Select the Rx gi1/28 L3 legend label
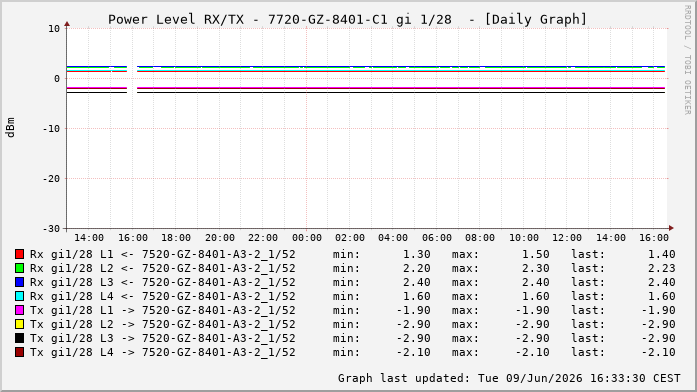Image resolution: width=697 pixels, height=392 pixels. tap(163, 283)
